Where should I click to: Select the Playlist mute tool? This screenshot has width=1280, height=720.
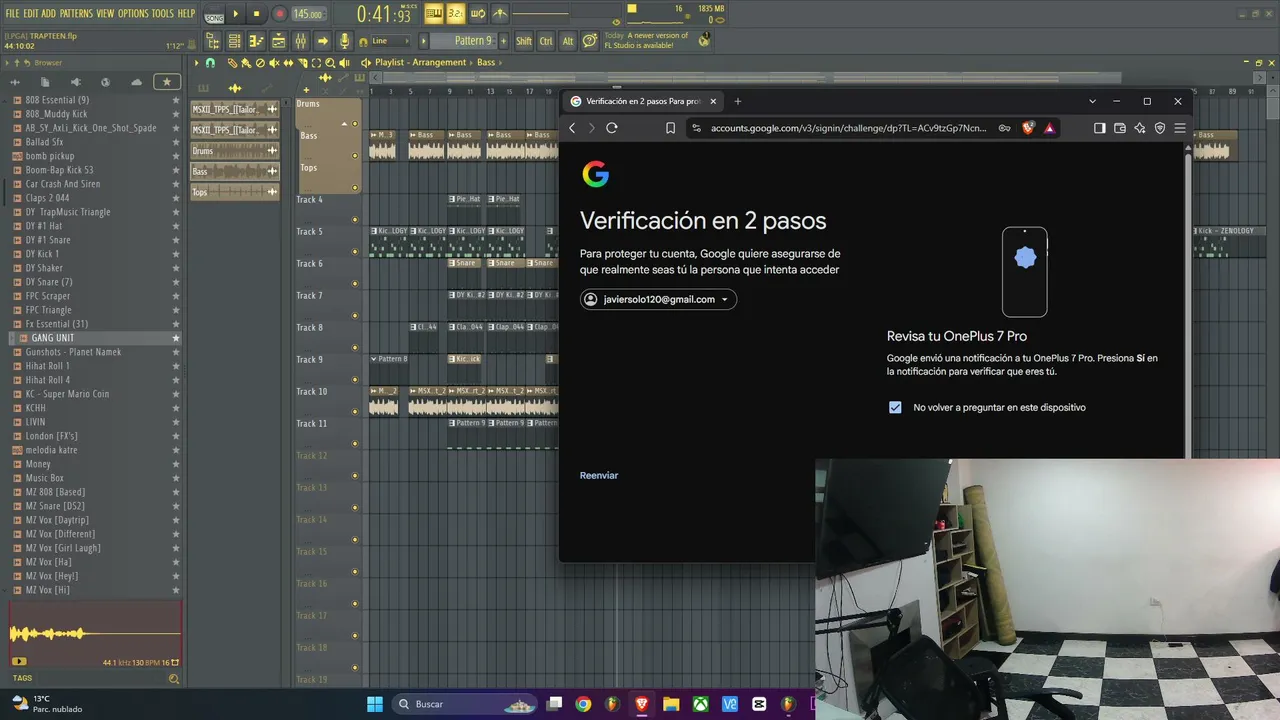pyautogui.click(x=274, y=63)
